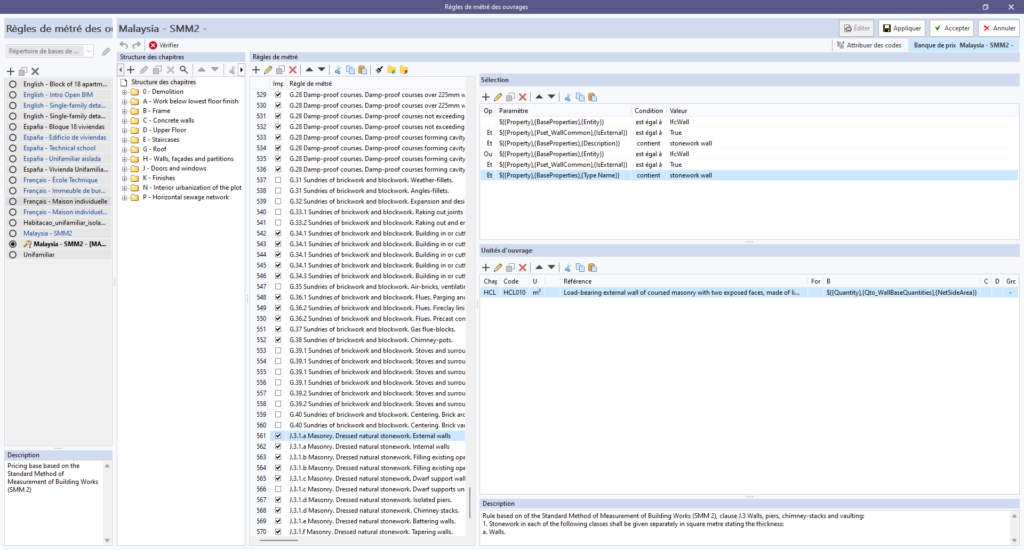Move condition up in Sélection toolbar
The image size is (1024, 550).
[539, 97]
